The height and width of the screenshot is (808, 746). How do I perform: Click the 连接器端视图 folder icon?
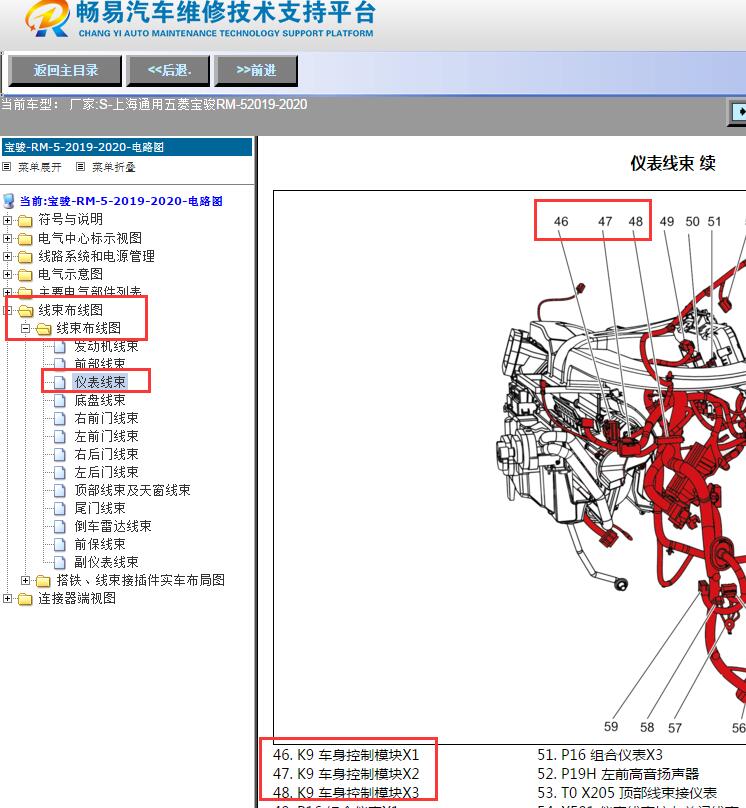click(x=25, y=599)
